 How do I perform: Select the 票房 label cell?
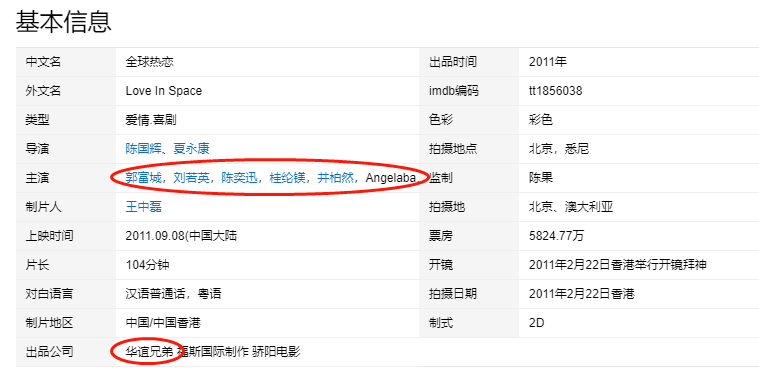[x=469, y=236]
